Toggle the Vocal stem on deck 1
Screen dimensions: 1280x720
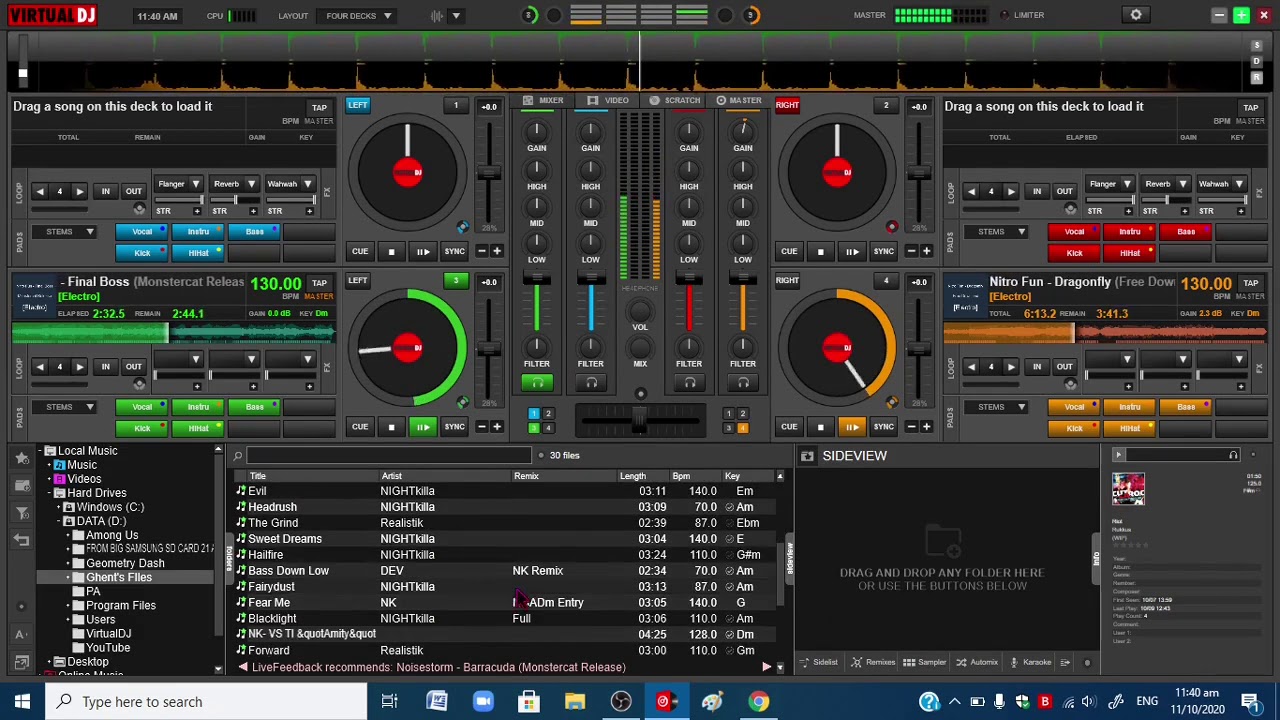point(142,232)
